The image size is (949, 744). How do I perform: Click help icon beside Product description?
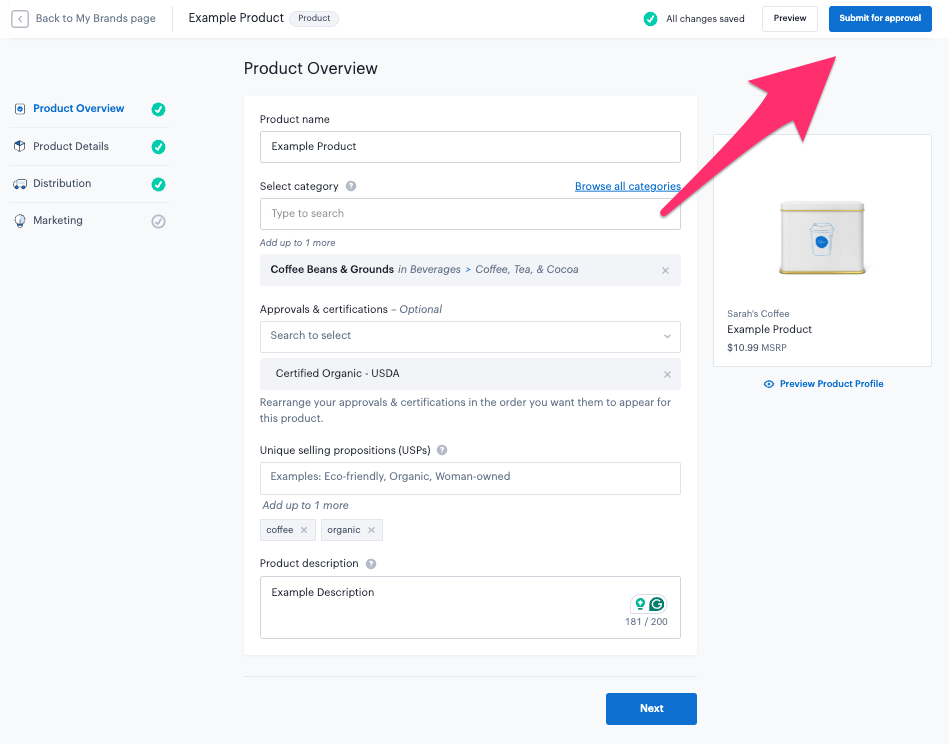(371, 564)
